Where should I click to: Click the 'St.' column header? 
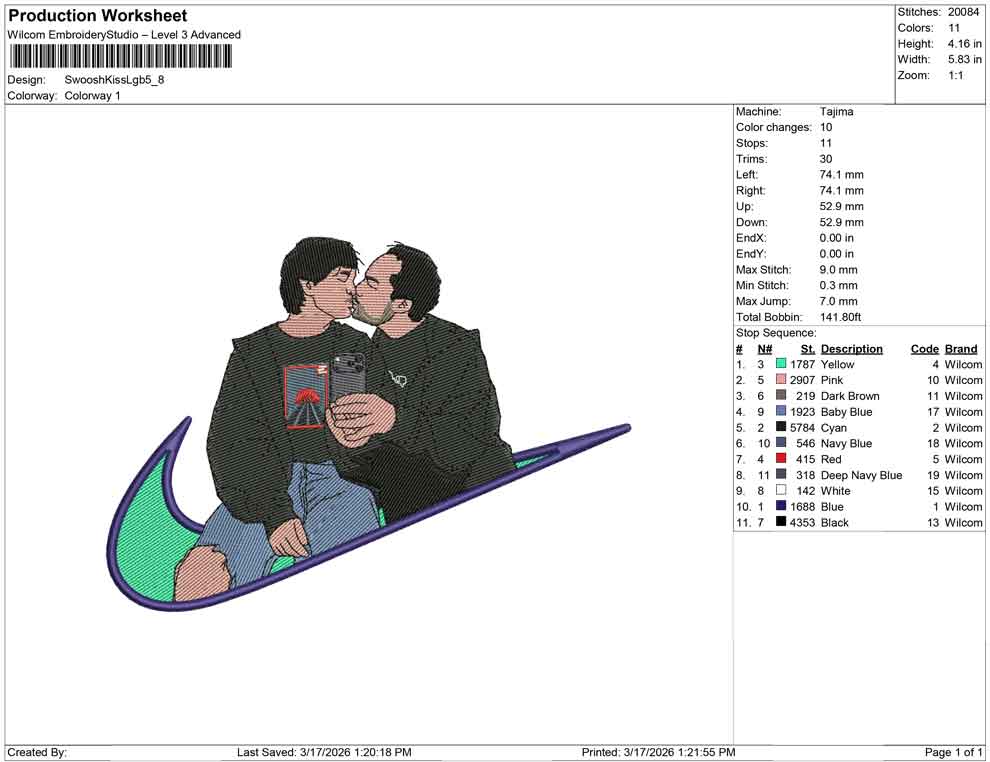click(x=808, y=348)
